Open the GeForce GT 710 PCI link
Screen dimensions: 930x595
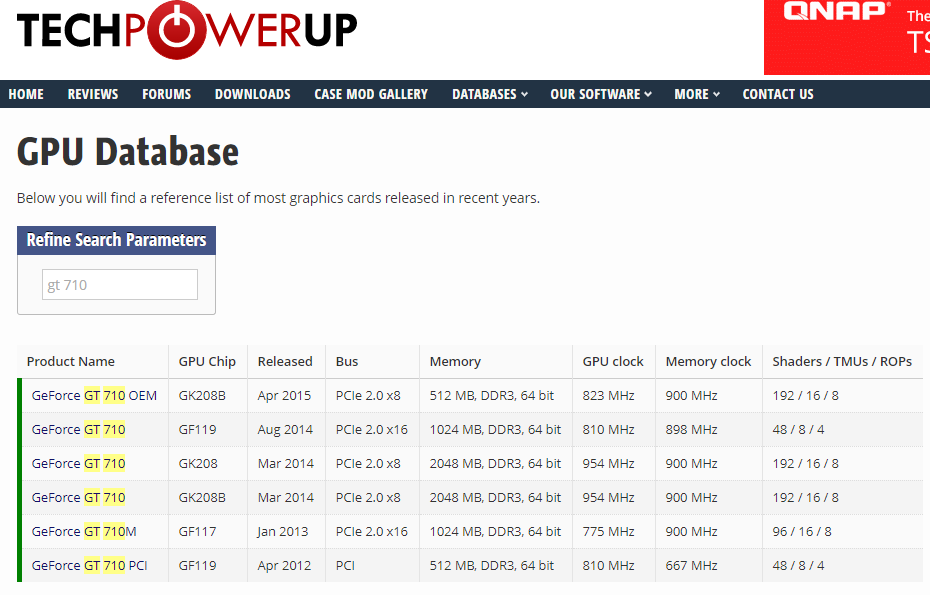click(x=90, y=565)
